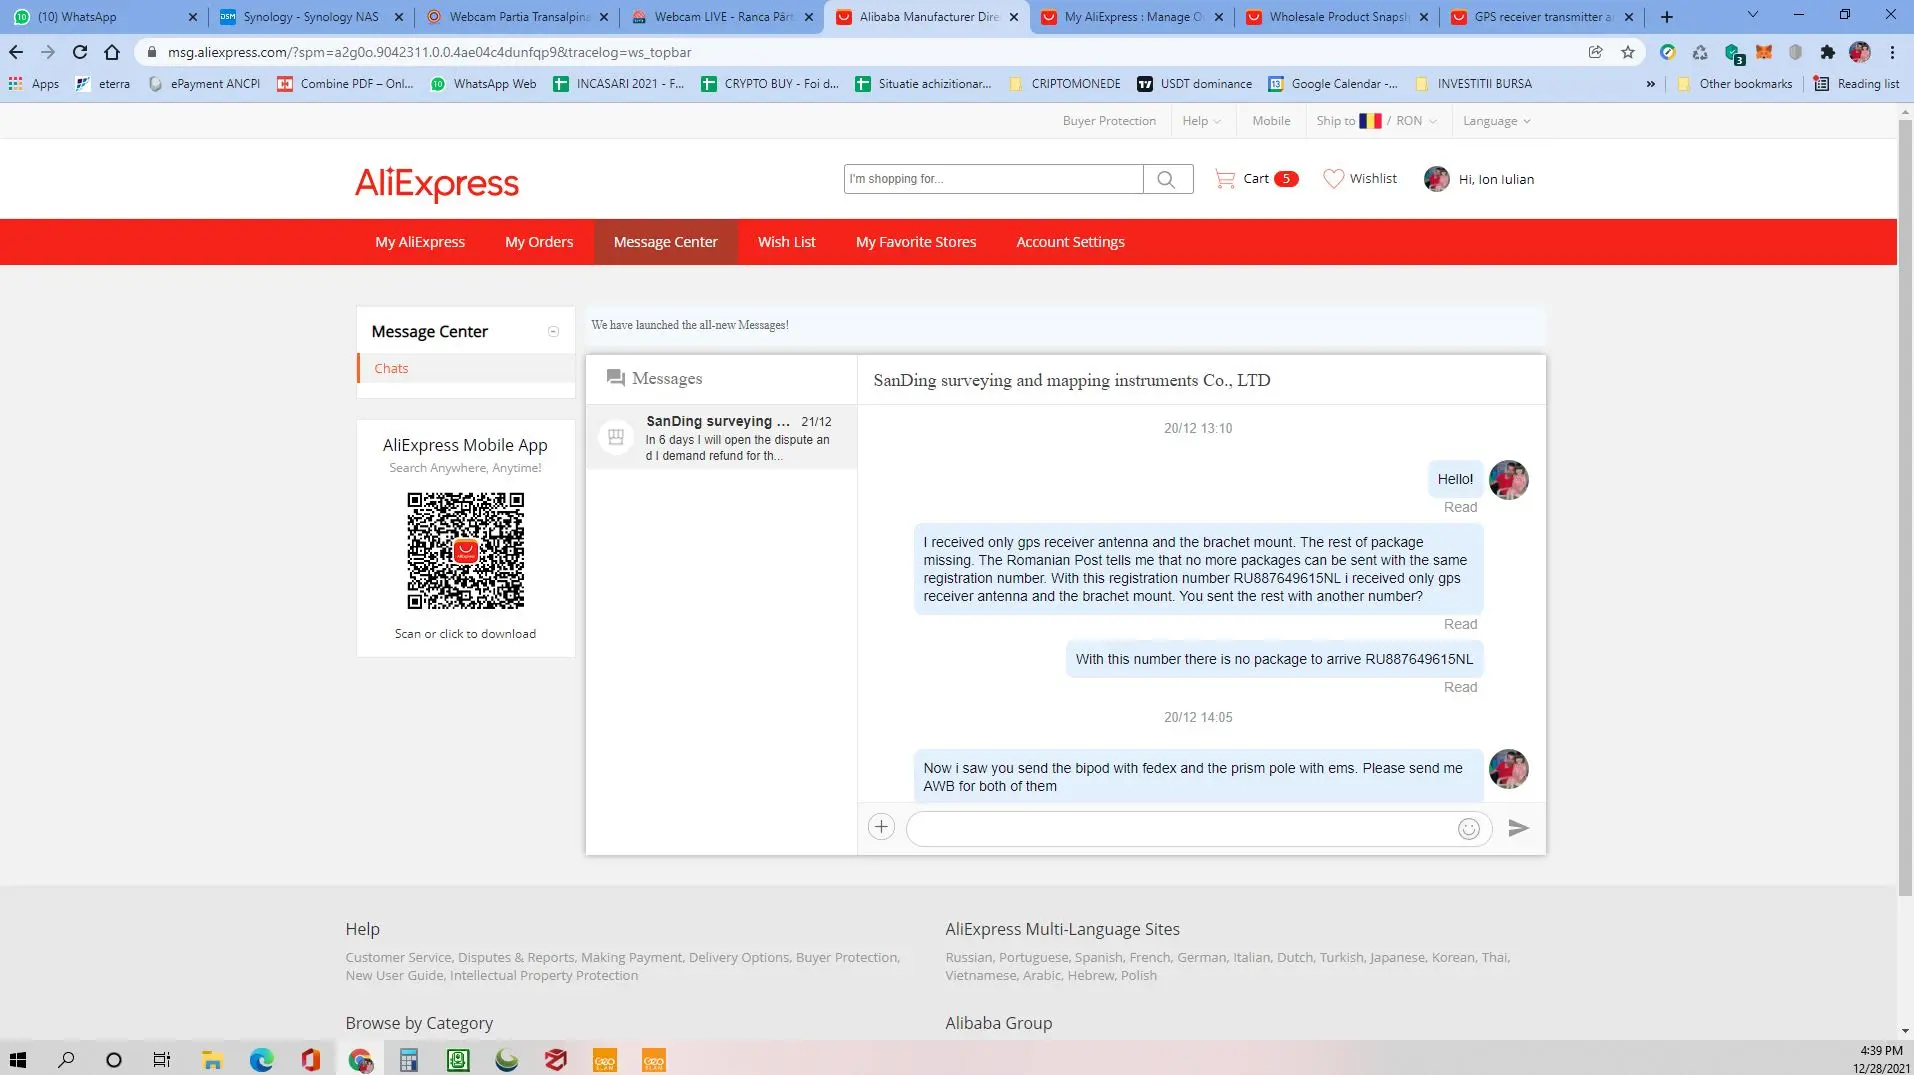The height and width of the screenshot is (1075, 1914).
Task: Select the Message Center menu item
Action: (666, 242)
